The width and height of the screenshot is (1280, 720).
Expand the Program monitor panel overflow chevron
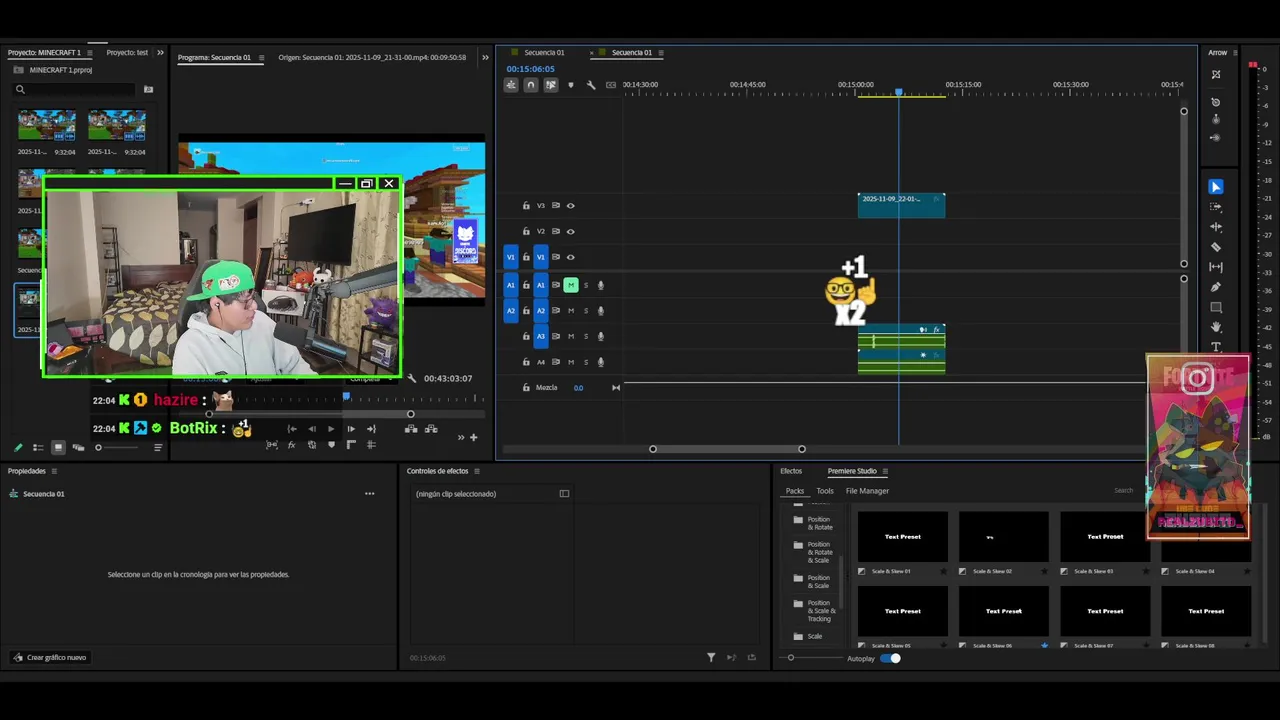485,57
